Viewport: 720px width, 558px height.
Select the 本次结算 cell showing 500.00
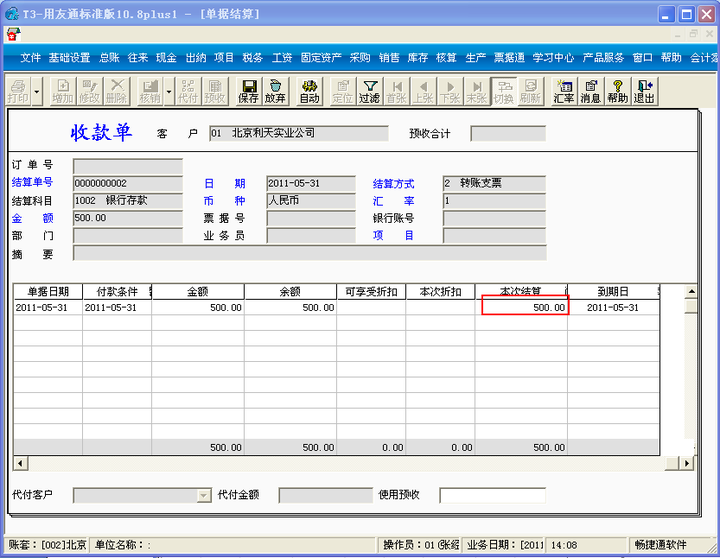(525, 305)
